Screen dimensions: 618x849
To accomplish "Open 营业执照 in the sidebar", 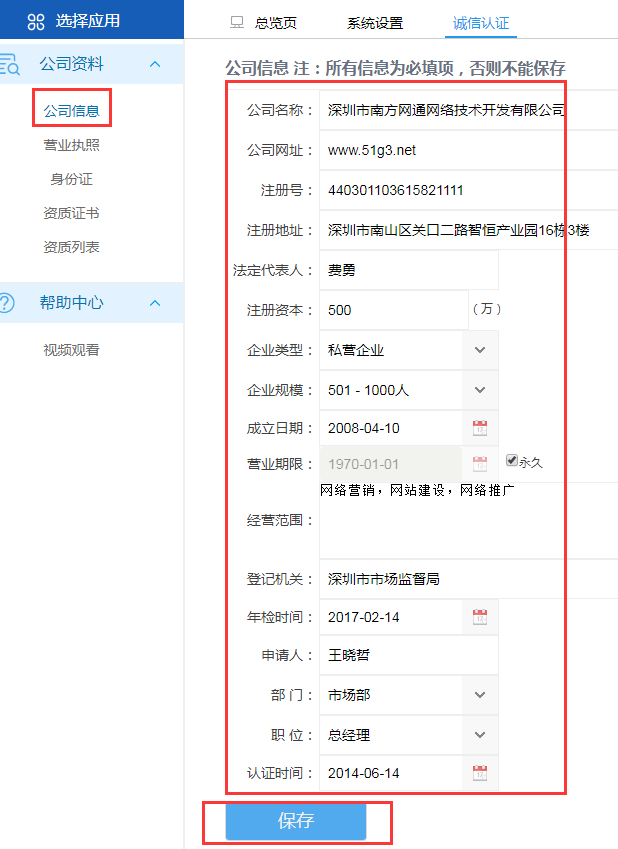I will 71,145.
